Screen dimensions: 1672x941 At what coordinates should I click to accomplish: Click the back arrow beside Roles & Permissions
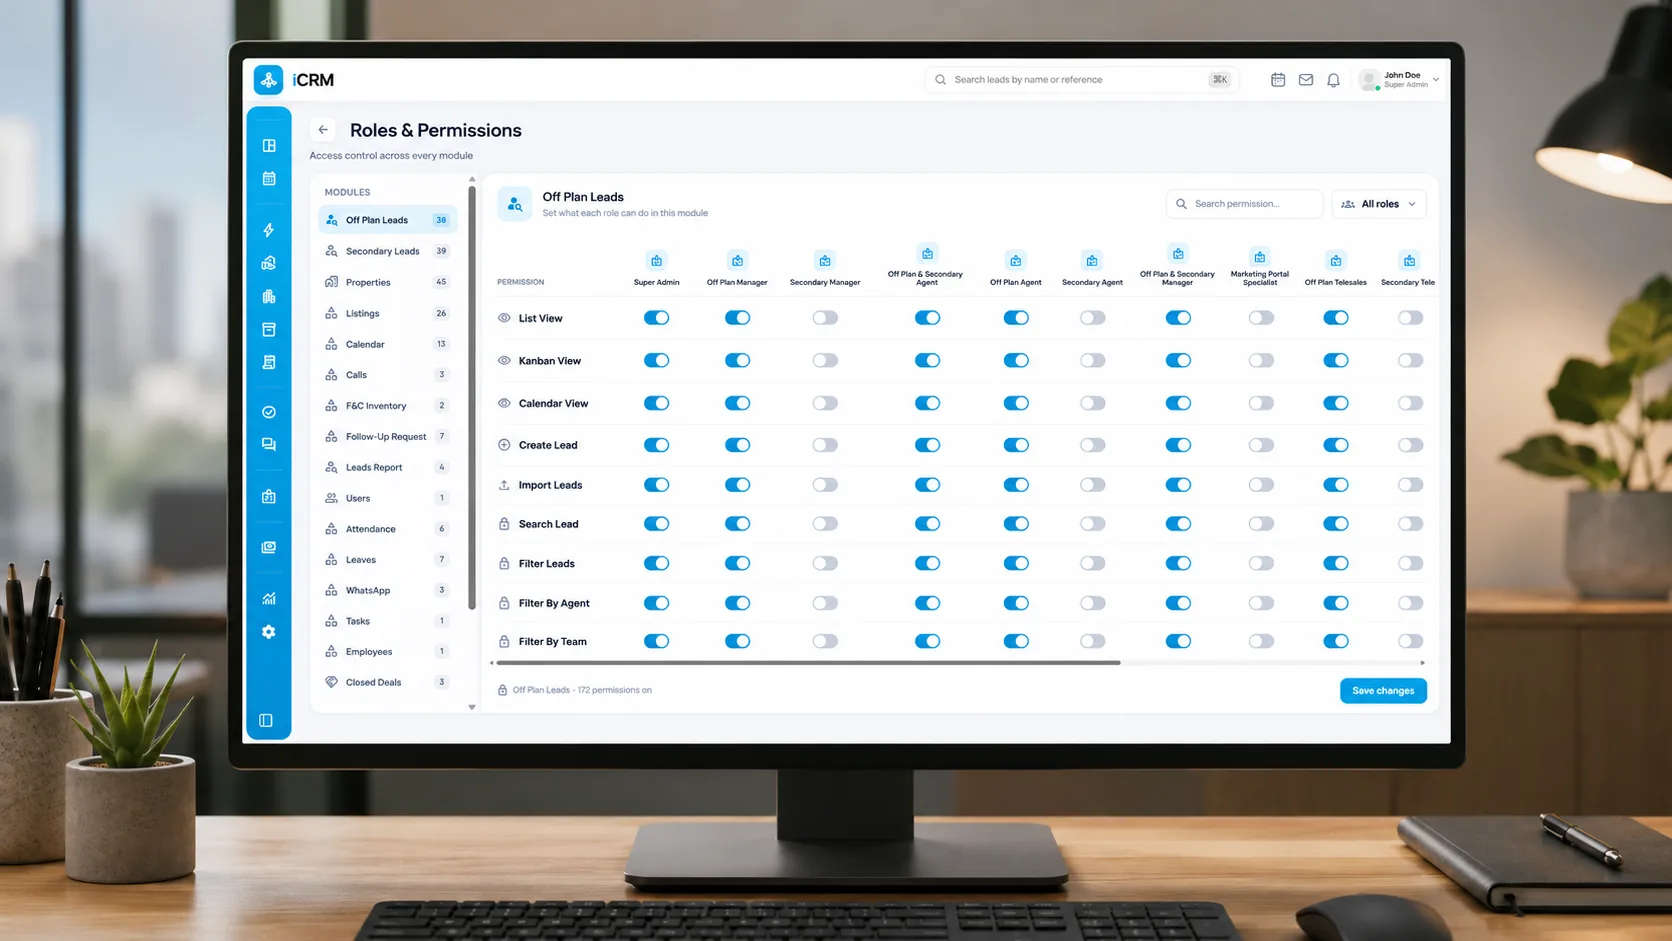click(322, 130)
